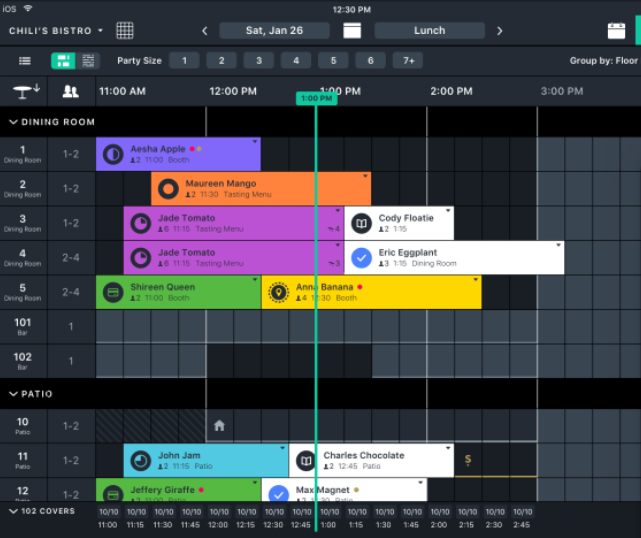Open Cody Floatie reservation dropdown arrow
This screenshot has height=538, width=641.
448,211
